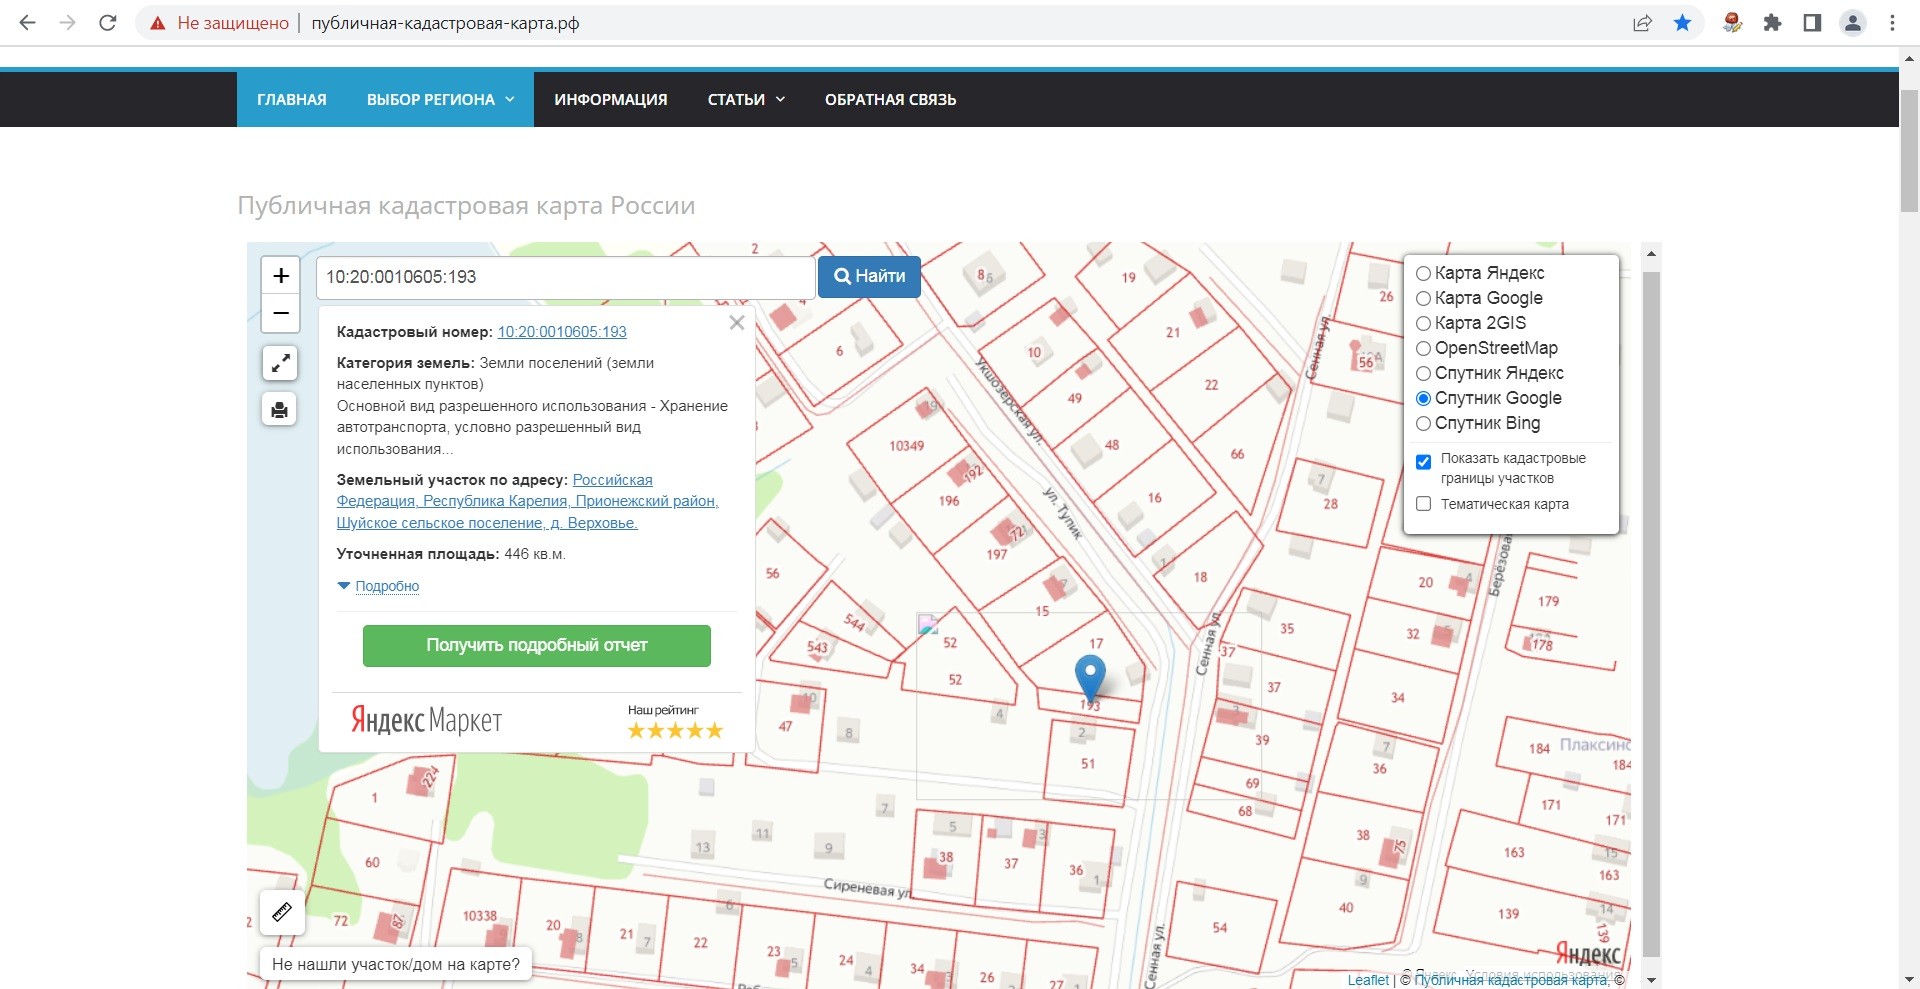Screen dimensions: 1920x989
Task: Zoom in the map with plus button
Action: (x=281, y=276)
